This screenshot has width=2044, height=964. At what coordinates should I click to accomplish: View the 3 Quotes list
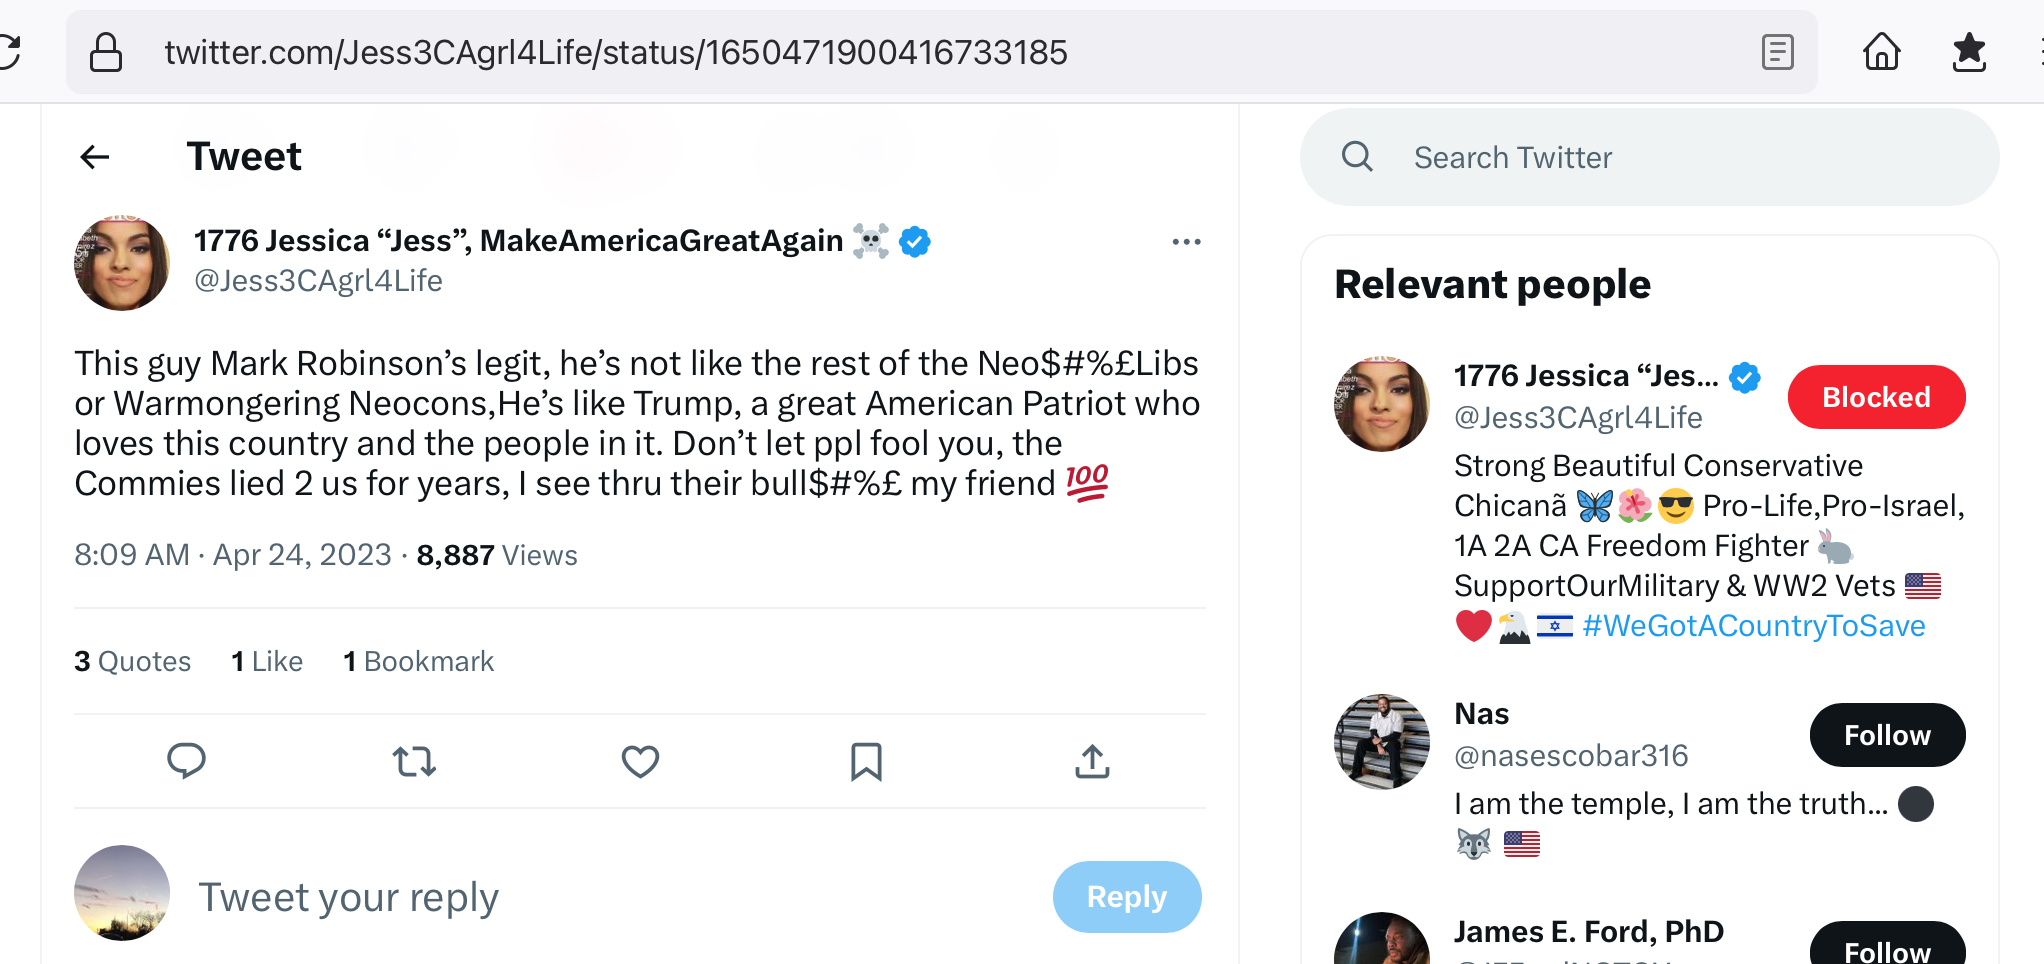[x=133, y=661]
